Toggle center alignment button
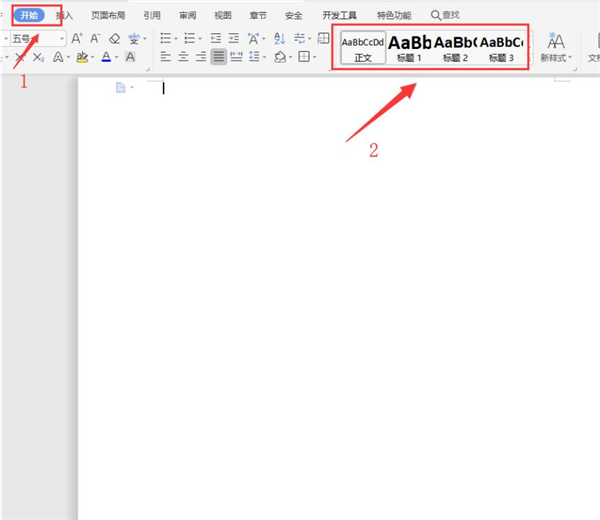600x520 pixels. (183, 57)
